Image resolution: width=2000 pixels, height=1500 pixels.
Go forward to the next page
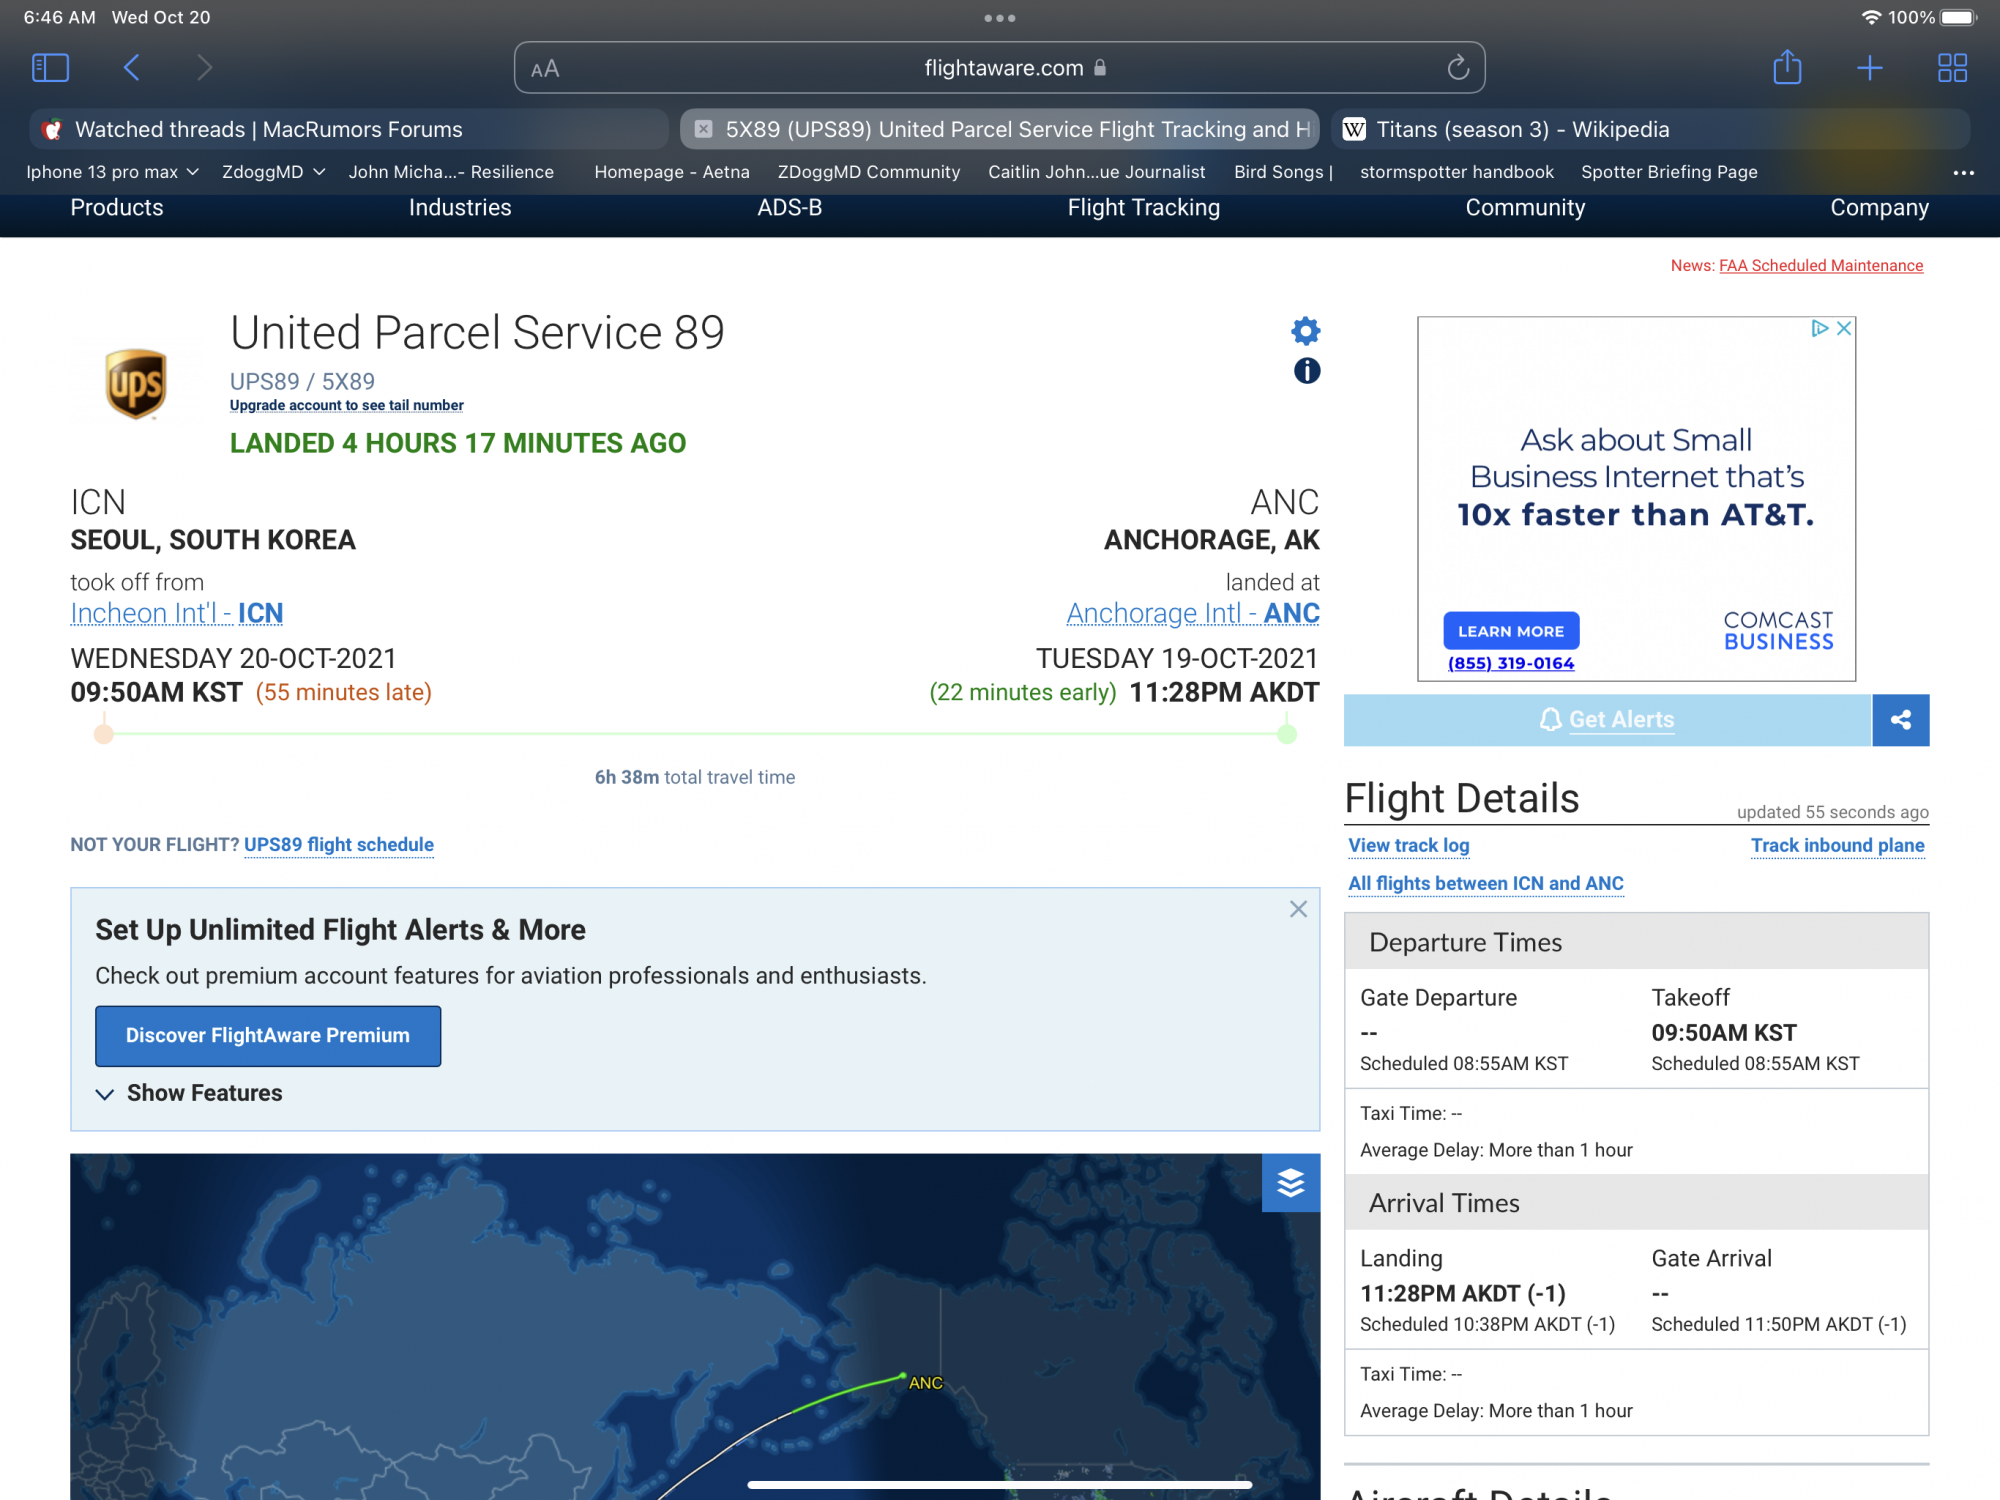click(x=205, y=68)
